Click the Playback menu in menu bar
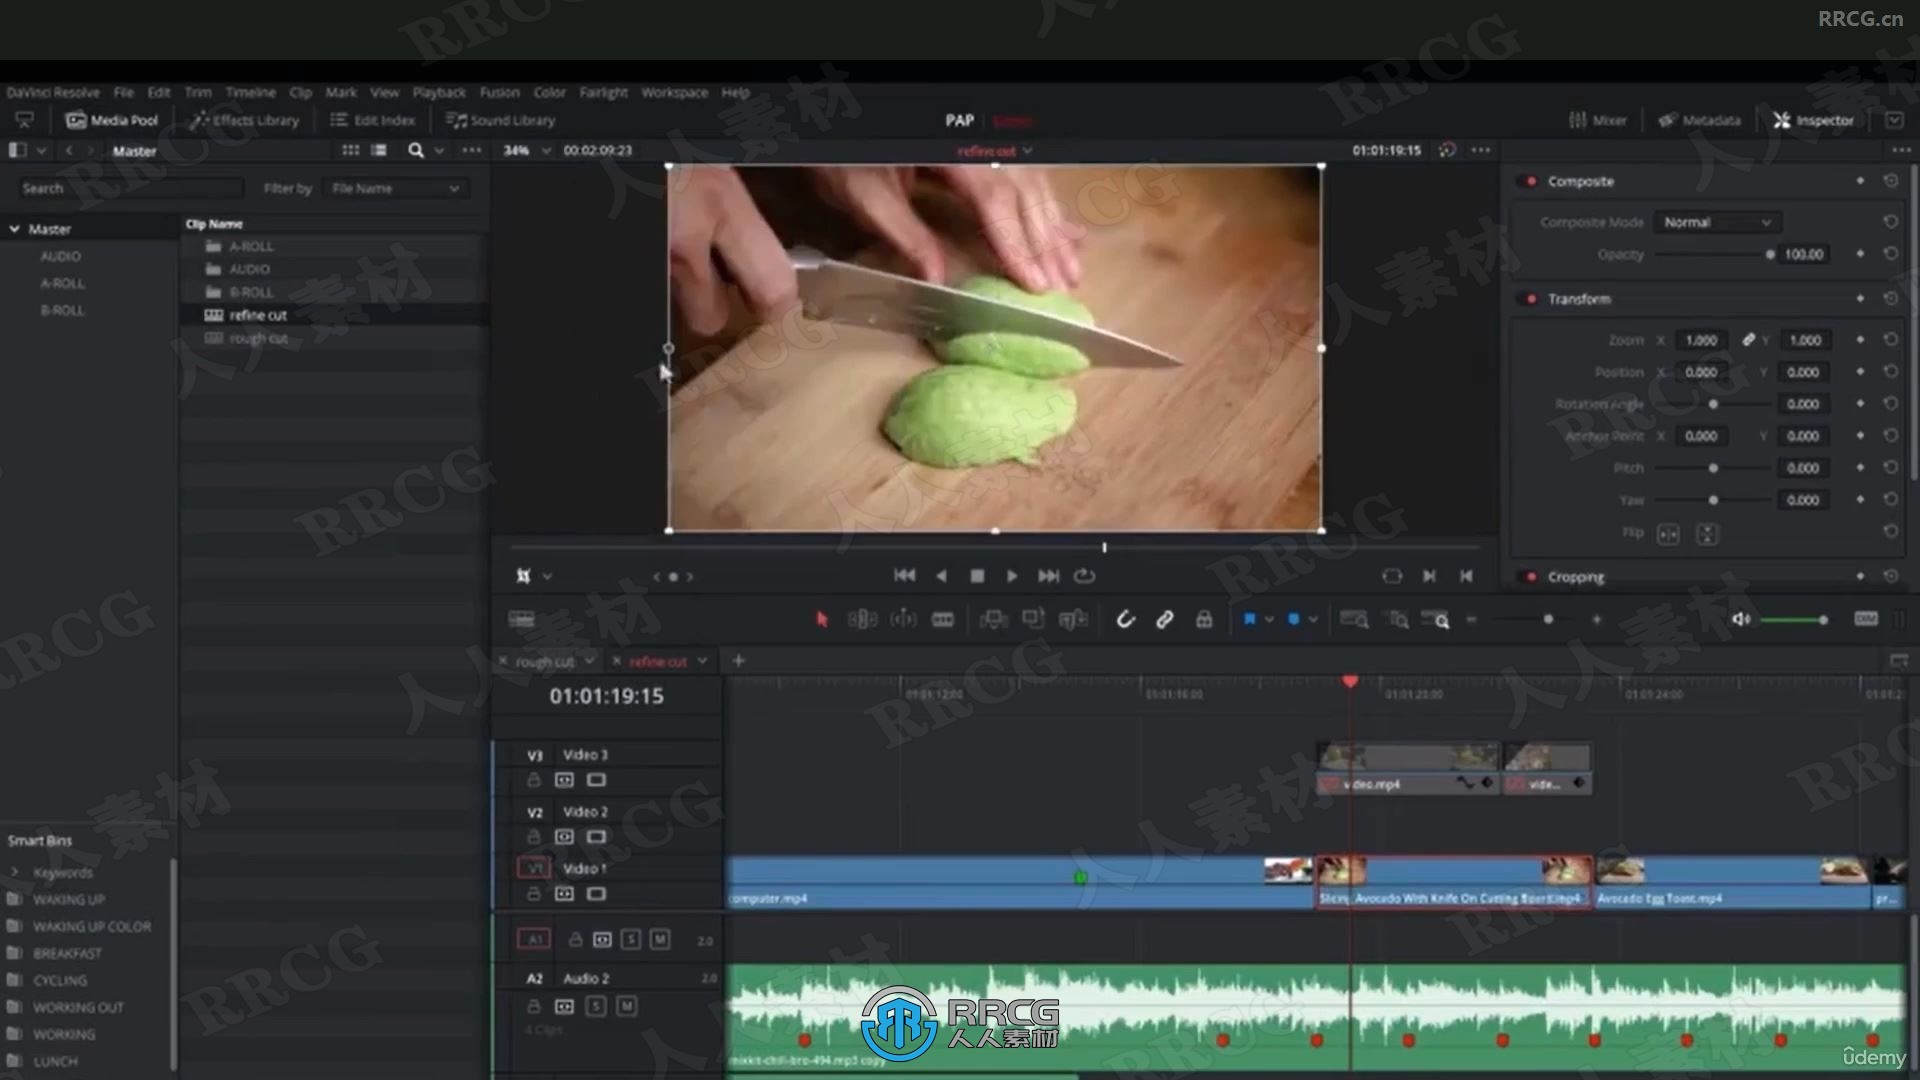The width and height of the screenshot is (1920, 1080). (x=439, y=91)
